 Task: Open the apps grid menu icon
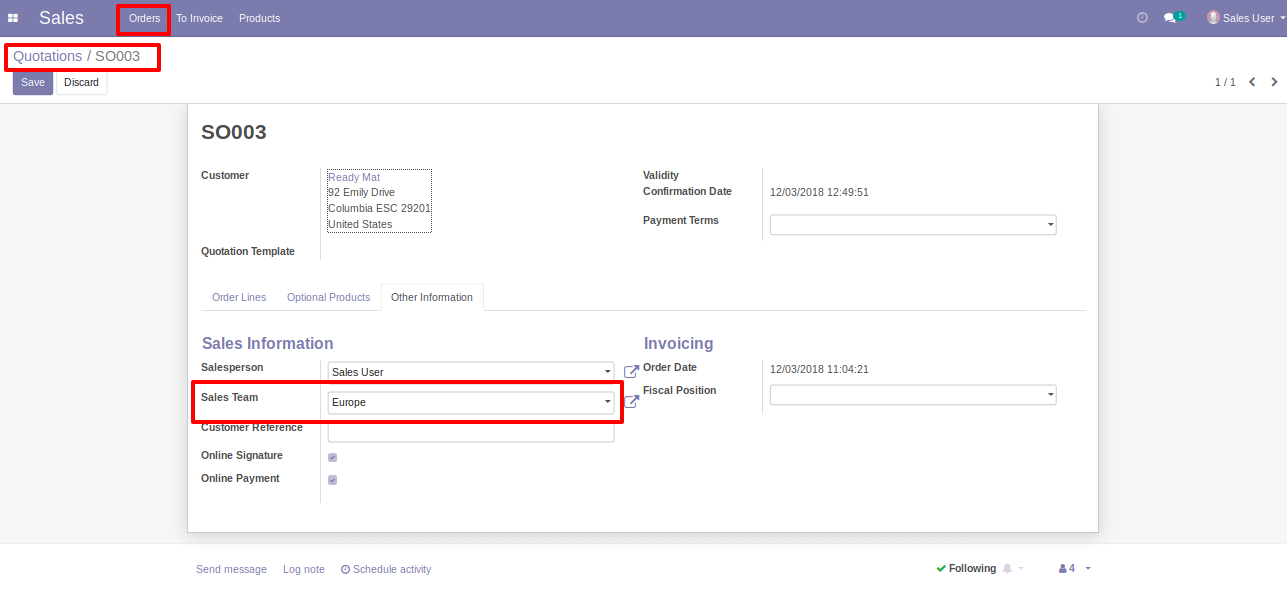click(13, 18)
